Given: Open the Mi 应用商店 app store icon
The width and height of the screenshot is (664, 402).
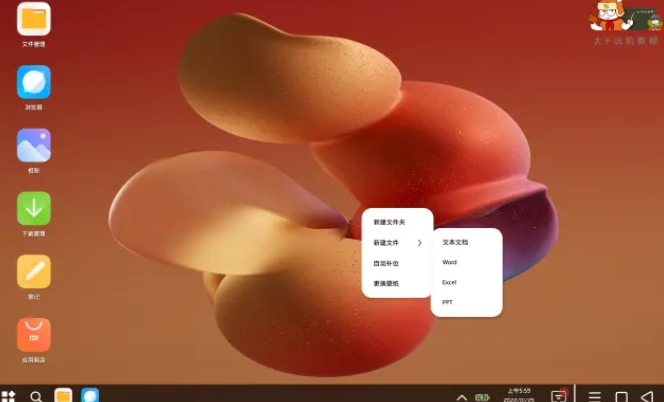Looking at the screenshot, I should (x=34, y=334).
